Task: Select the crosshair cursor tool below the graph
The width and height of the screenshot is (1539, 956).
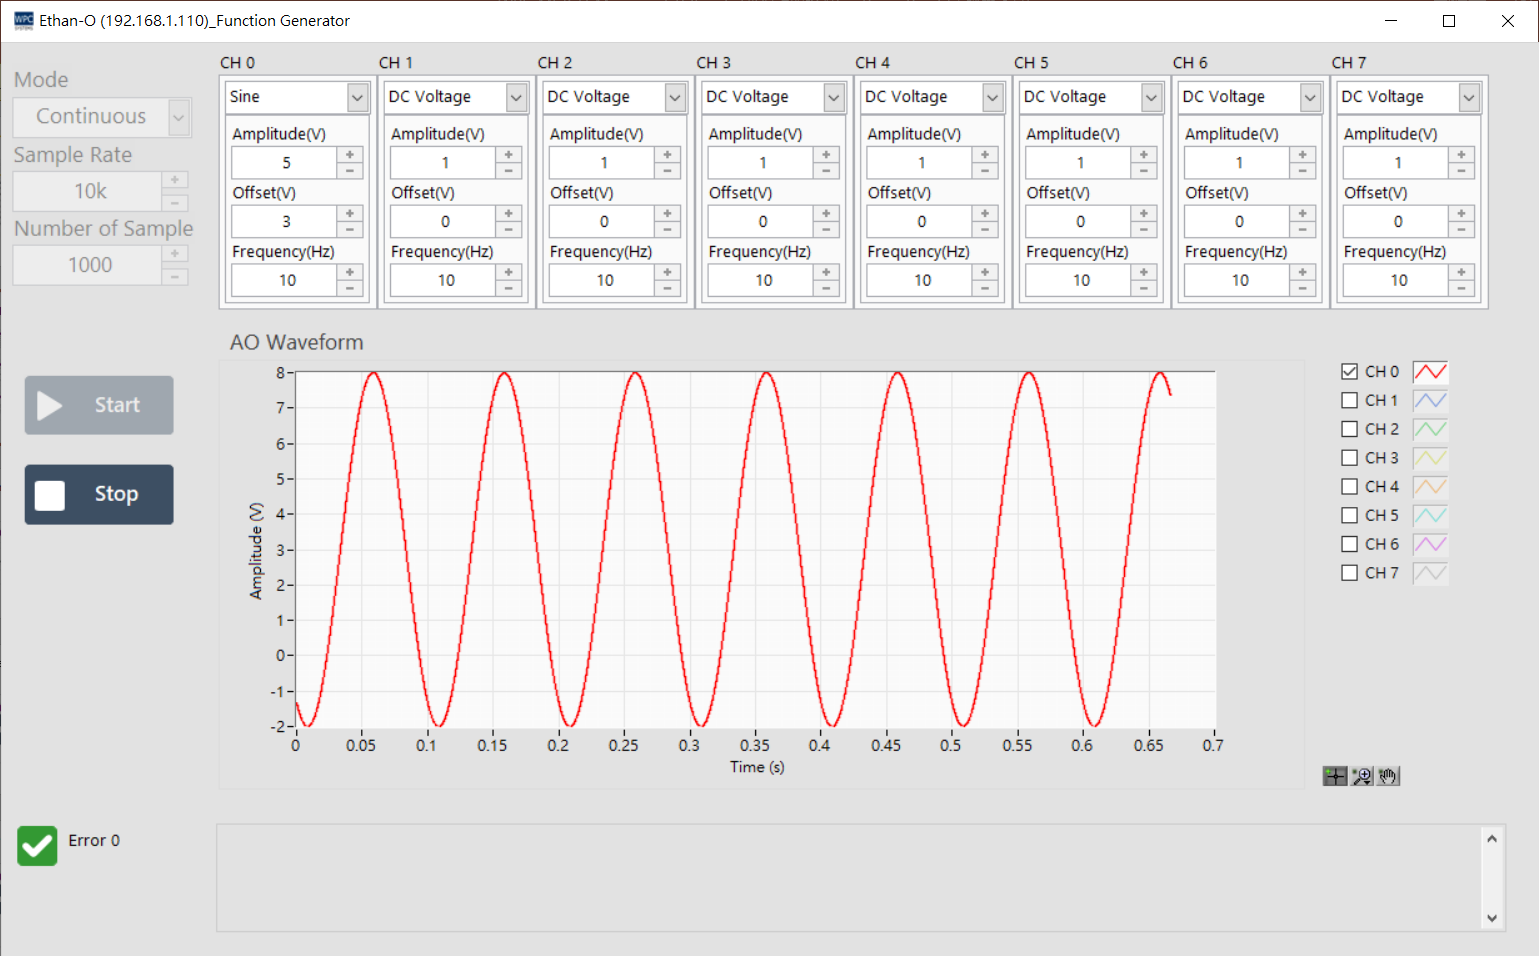Action: 1335,775
